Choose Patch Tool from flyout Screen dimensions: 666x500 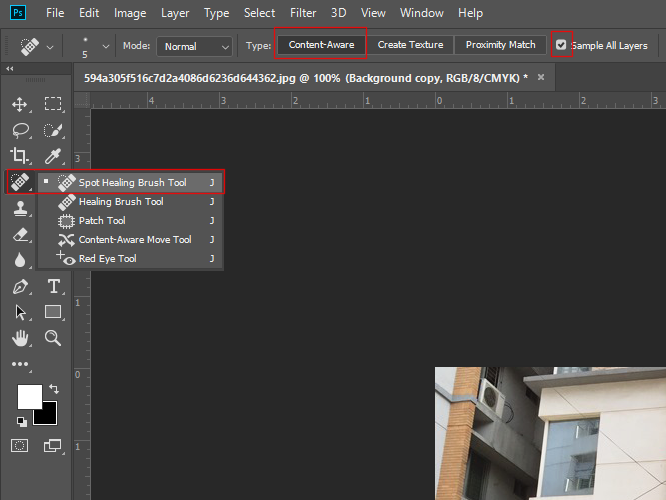(x=130, y=221)
